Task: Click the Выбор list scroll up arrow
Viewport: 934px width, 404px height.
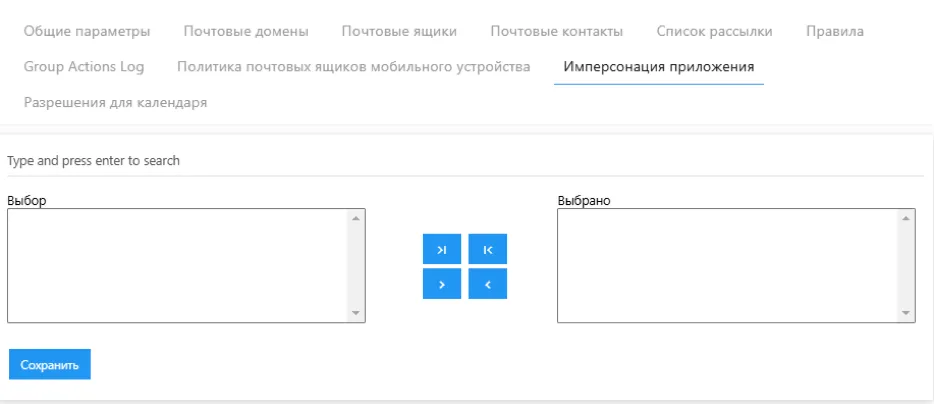Action: point(356,218)
